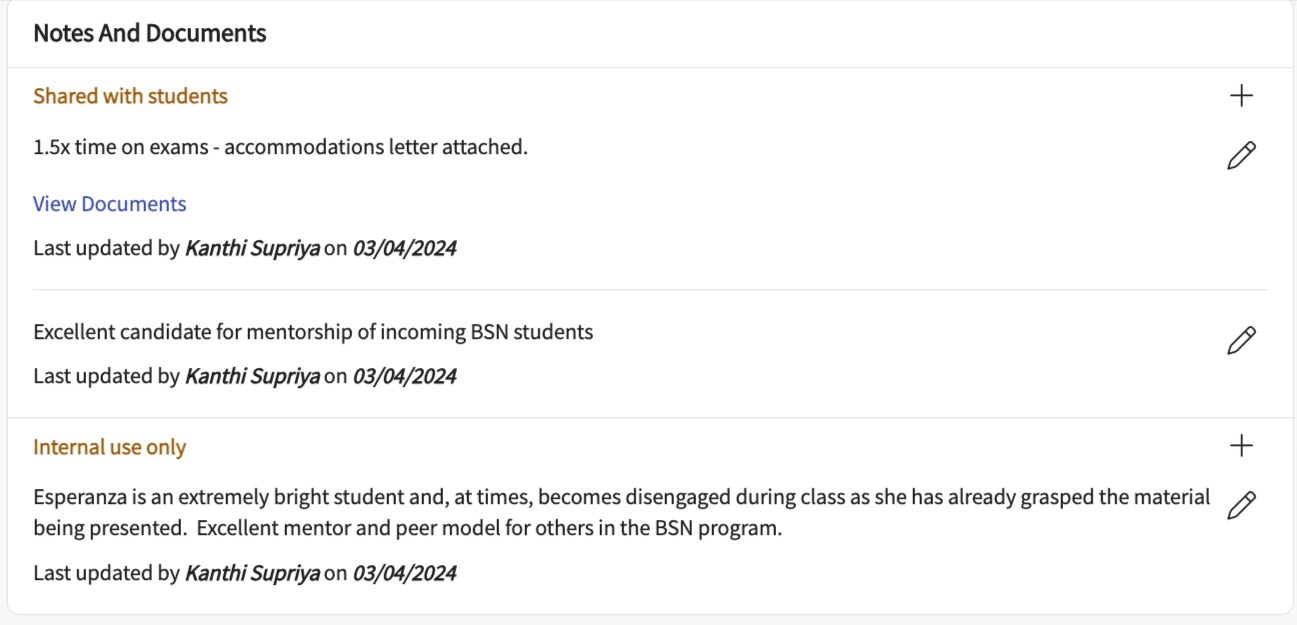Click the Internal use only section heading
Screen dimensions: 1297x625
coord(110,447)
